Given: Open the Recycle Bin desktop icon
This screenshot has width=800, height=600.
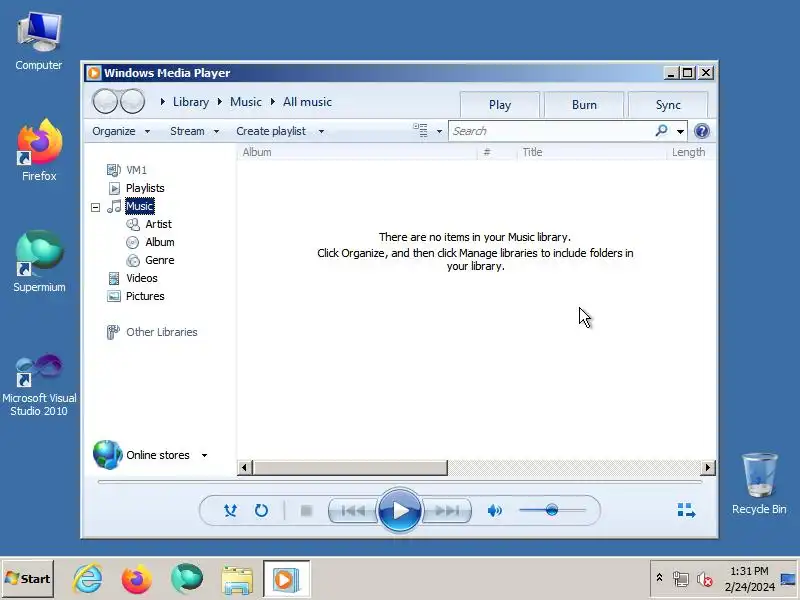Looking at the screenshot, I should [x=759, y=483].
